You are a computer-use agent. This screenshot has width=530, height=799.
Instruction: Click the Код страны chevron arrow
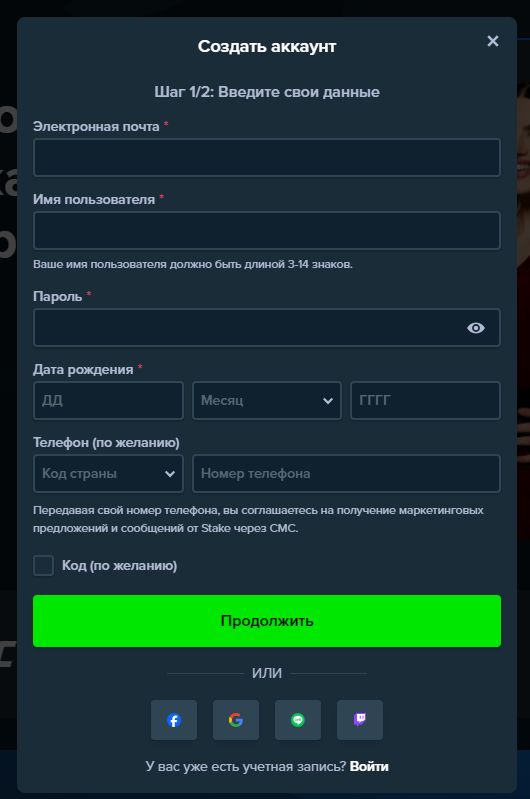170,474
